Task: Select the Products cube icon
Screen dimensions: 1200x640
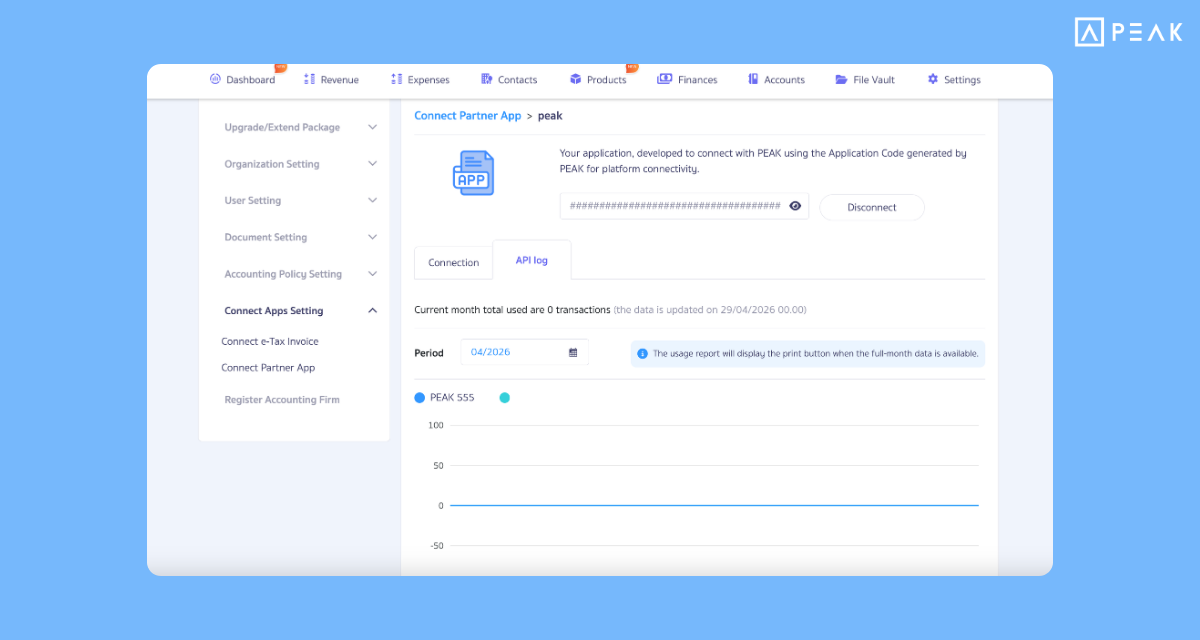Action: click(574, 78)
